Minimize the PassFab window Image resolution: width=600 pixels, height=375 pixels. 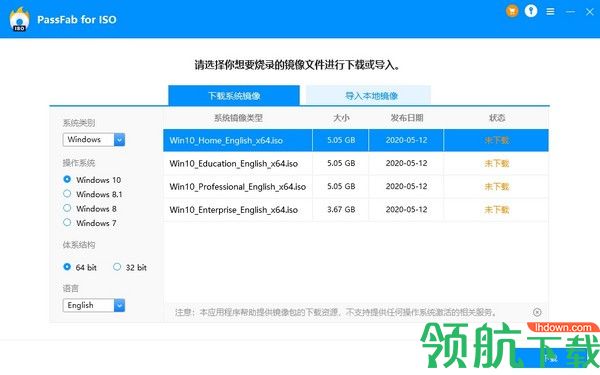pyautogui.click(x=570, y=12)
